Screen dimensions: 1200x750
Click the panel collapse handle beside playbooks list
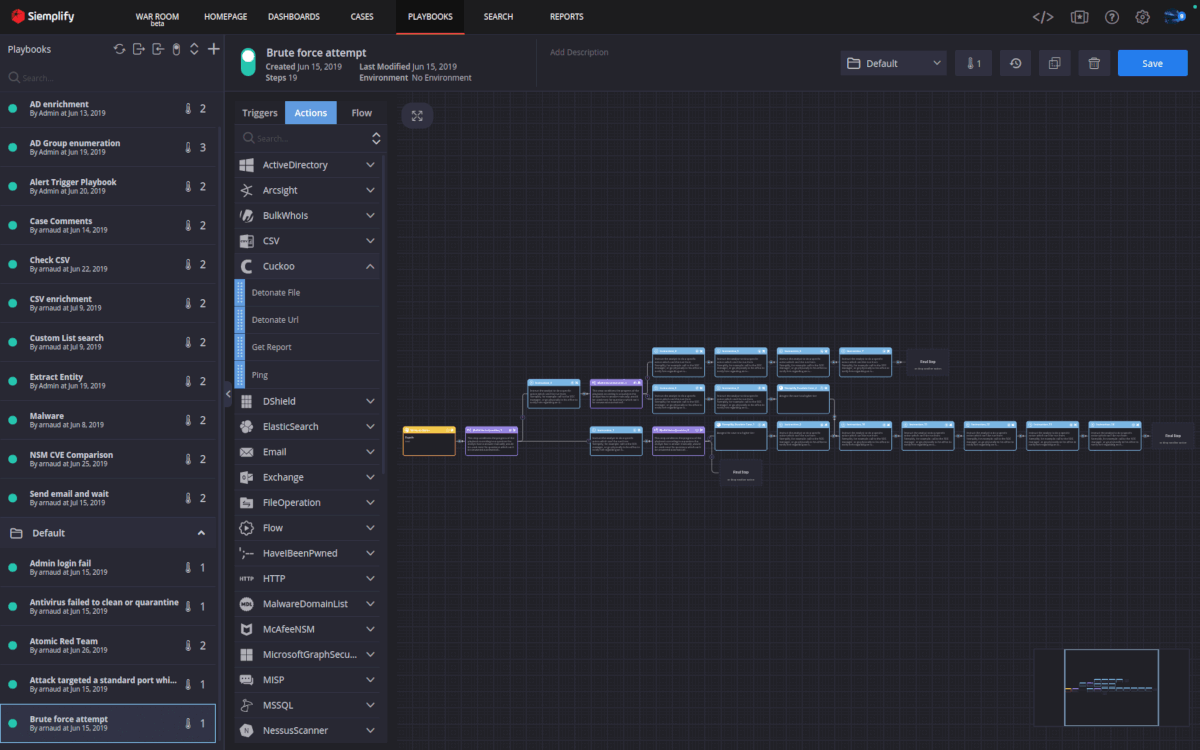(226, 395)
